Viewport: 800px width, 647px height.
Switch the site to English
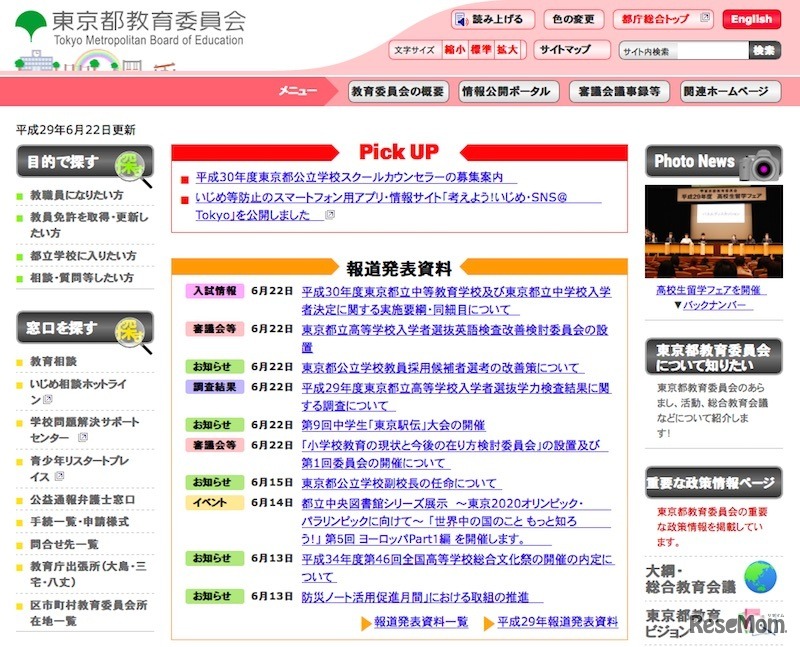tap(750, 18)
